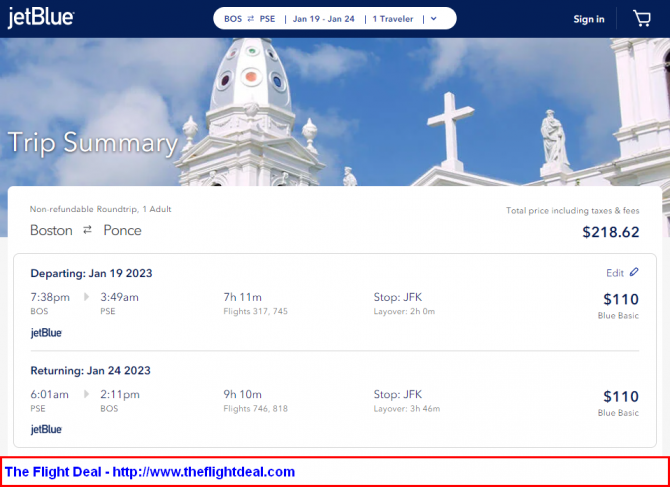Click Total price including taxes & fees
This screenshot has height=487, width=670.
tap(573, 210)
